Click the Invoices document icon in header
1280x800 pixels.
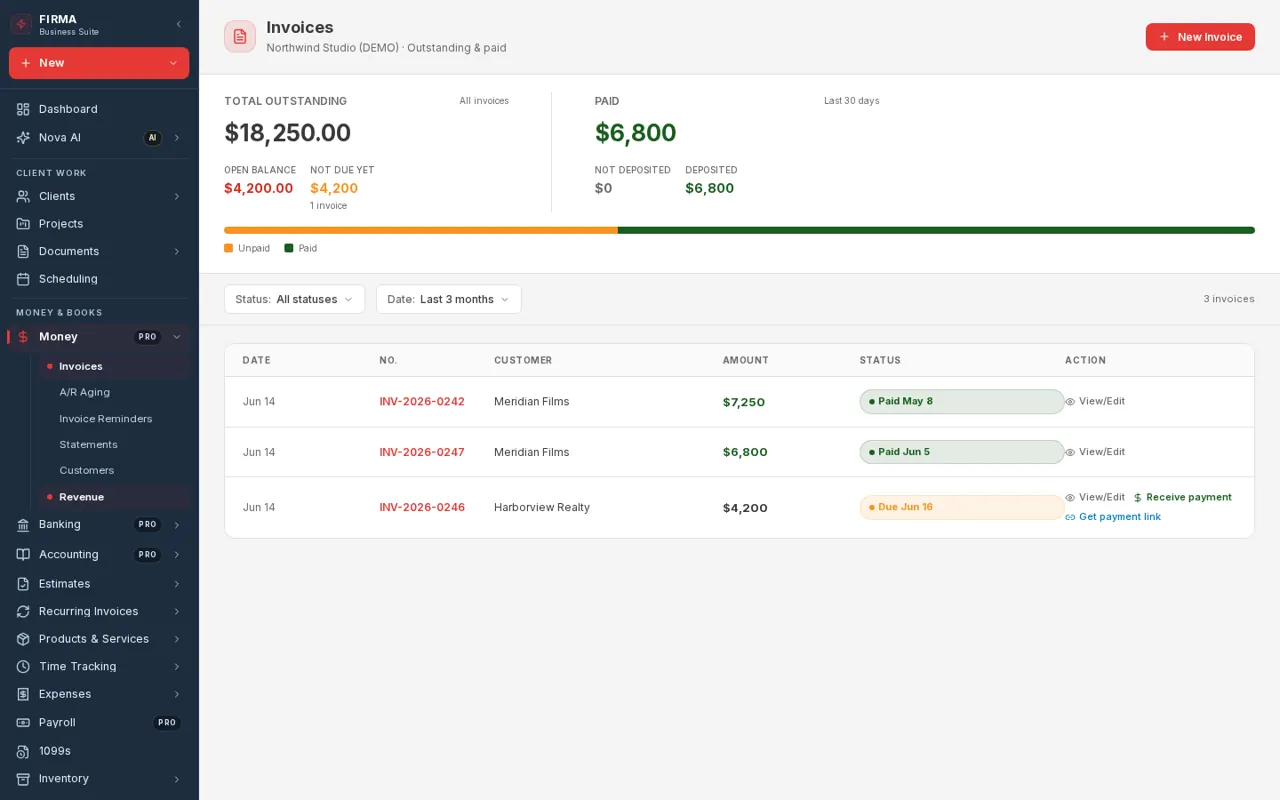click(x=240, y=36)
